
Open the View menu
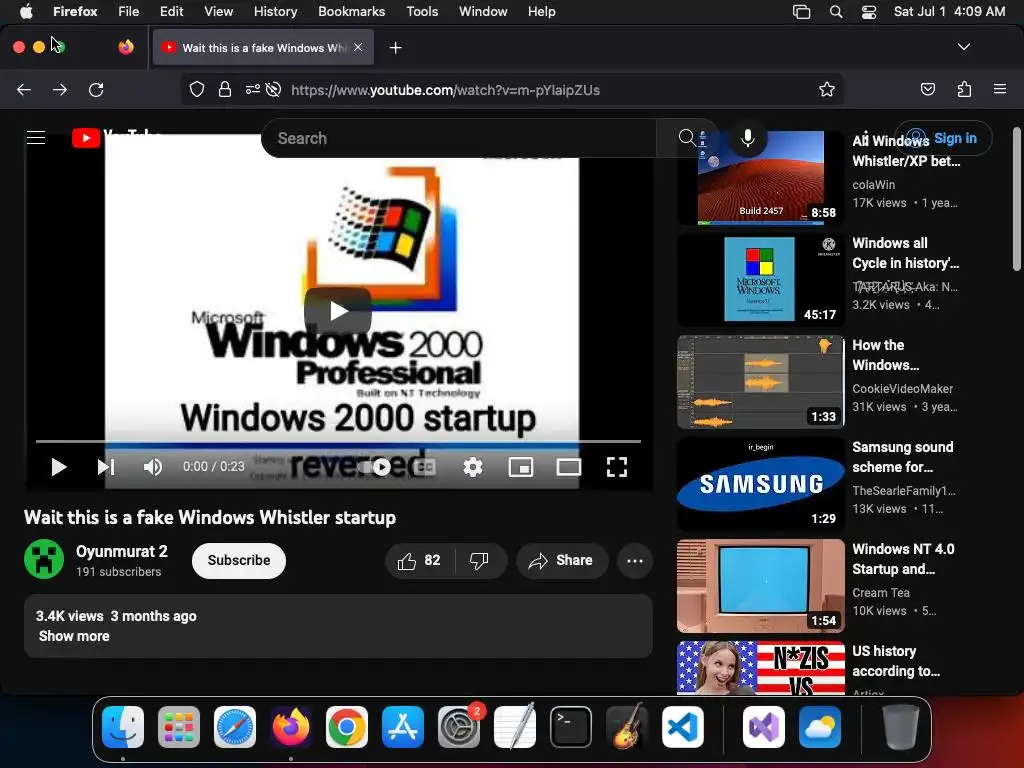(x=218, y=11)
